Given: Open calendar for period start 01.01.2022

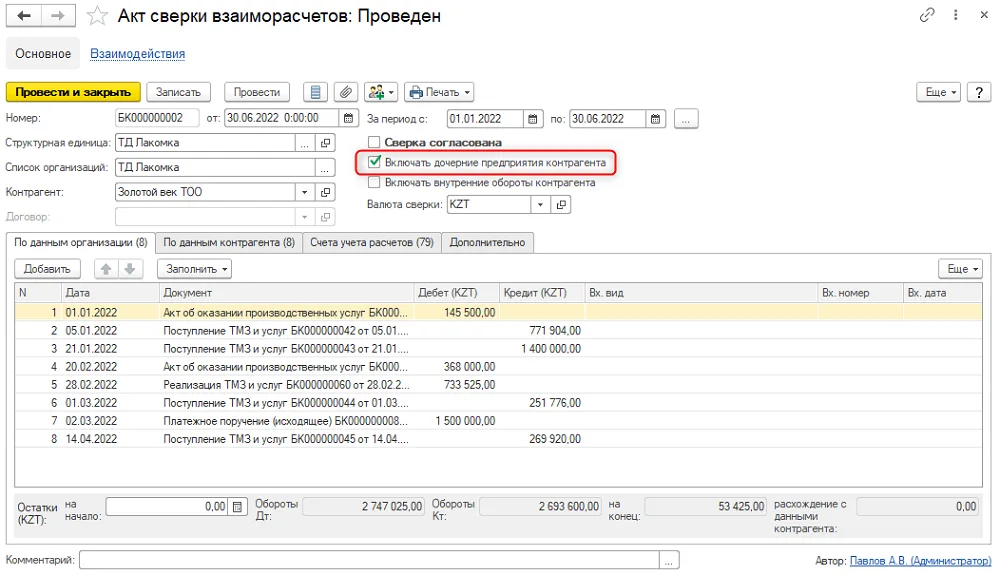Looking at the screenshot, I should click(533, 119).
